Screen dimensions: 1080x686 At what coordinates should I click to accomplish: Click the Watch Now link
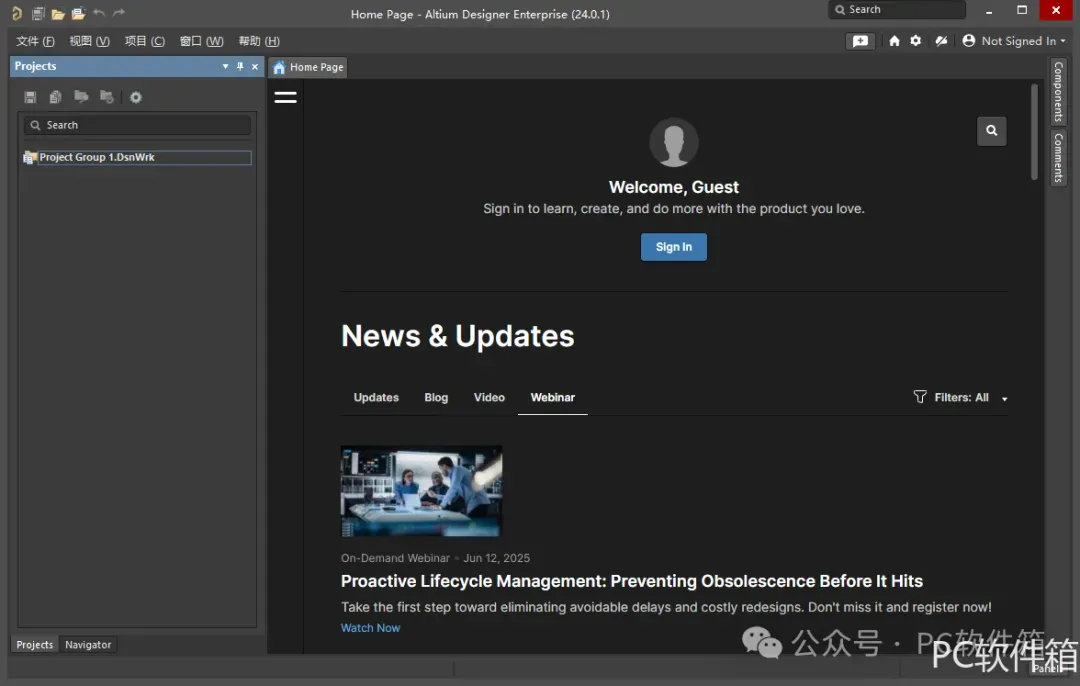pyautogui.click(x=370, y=627)
